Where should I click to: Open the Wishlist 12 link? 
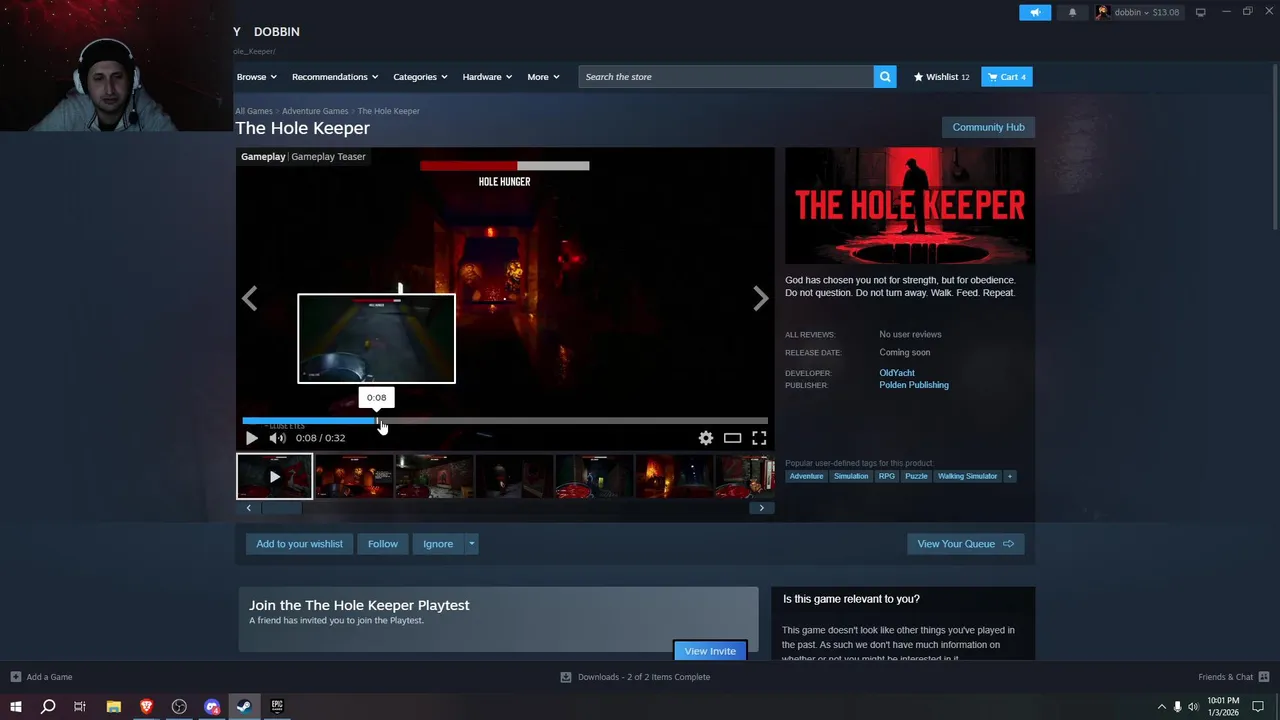click(x=941, y=77)
